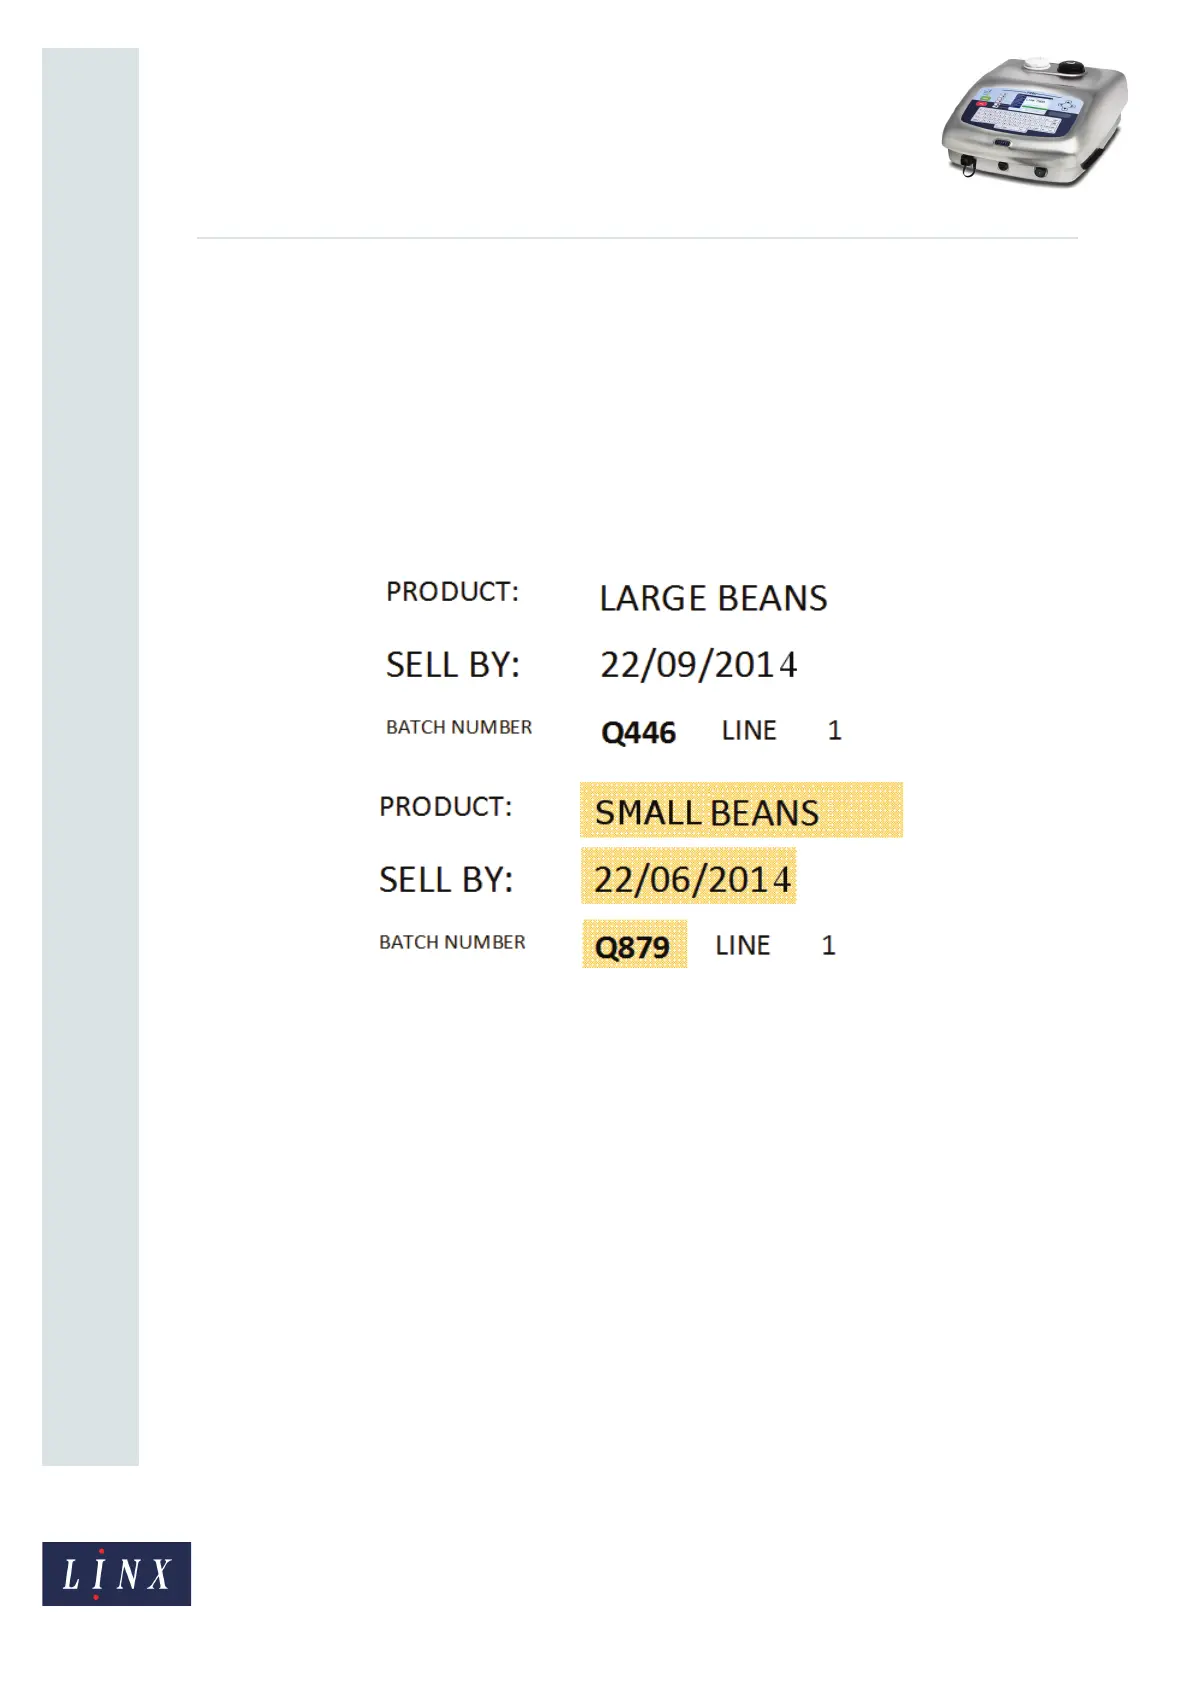Viewport: 1190px width, 1684px height.
Task: Click the SELL BY: label beside 22/09/2014
Action: point(453,665)
